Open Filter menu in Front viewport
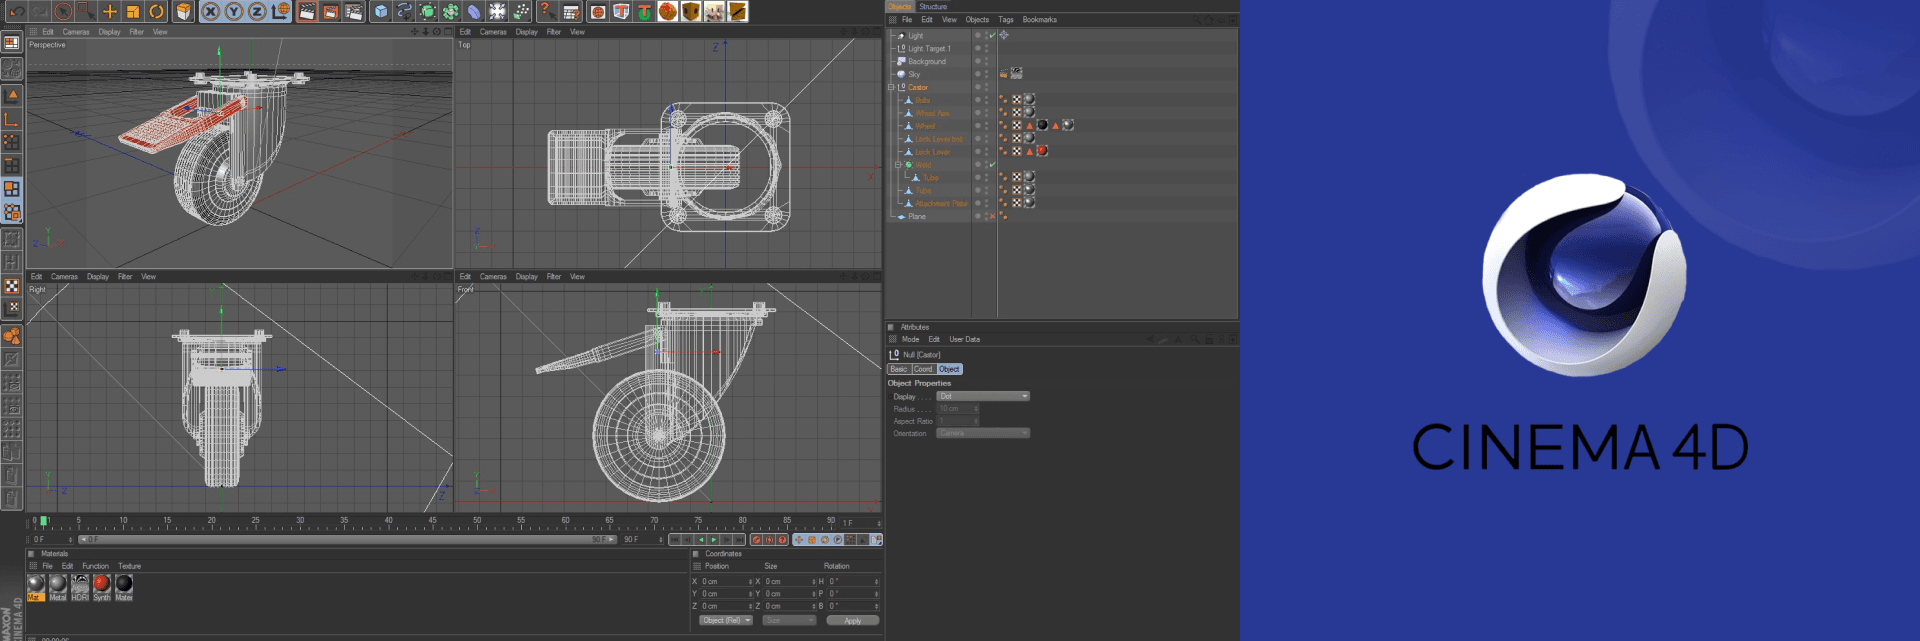 (x=554, y=277)
